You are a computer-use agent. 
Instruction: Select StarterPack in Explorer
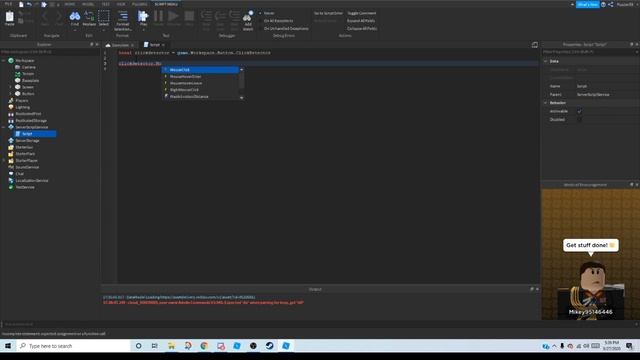point(22,154)
